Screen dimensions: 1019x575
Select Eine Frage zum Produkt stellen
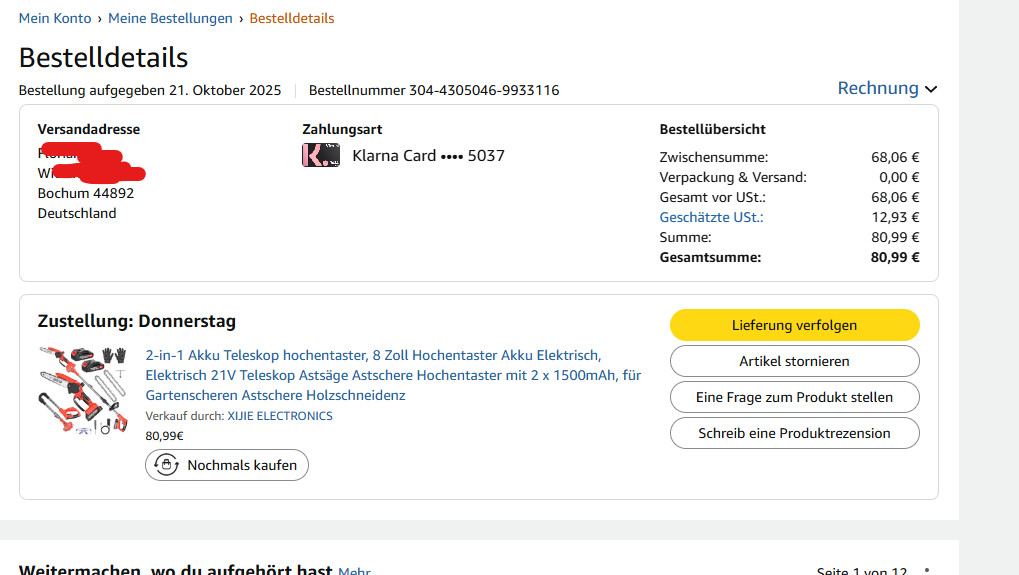tap(794, 397)
